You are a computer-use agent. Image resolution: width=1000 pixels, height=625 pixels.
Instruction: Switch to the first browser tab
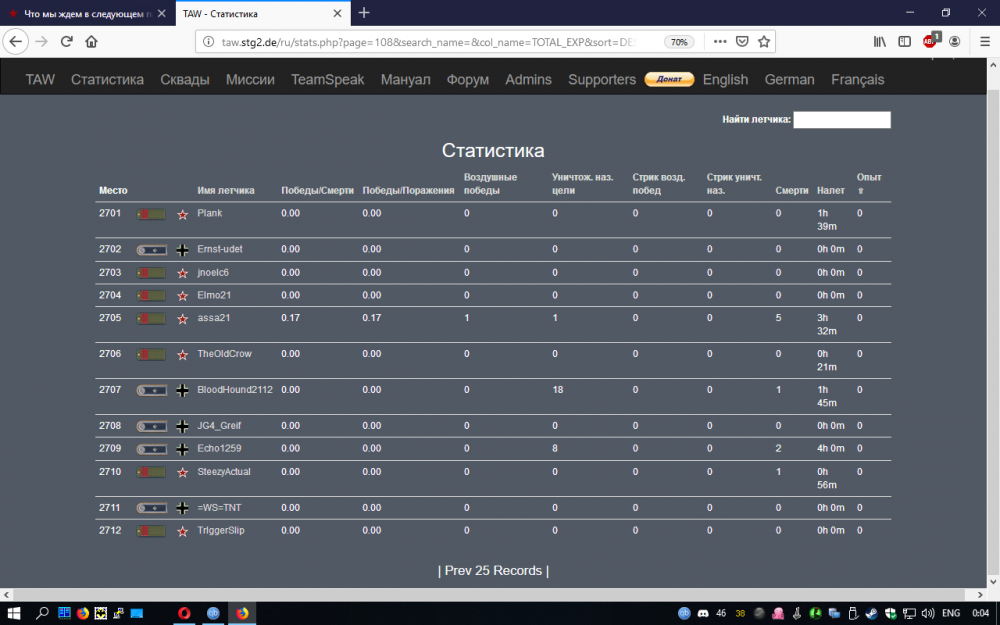tap(87, 13)
